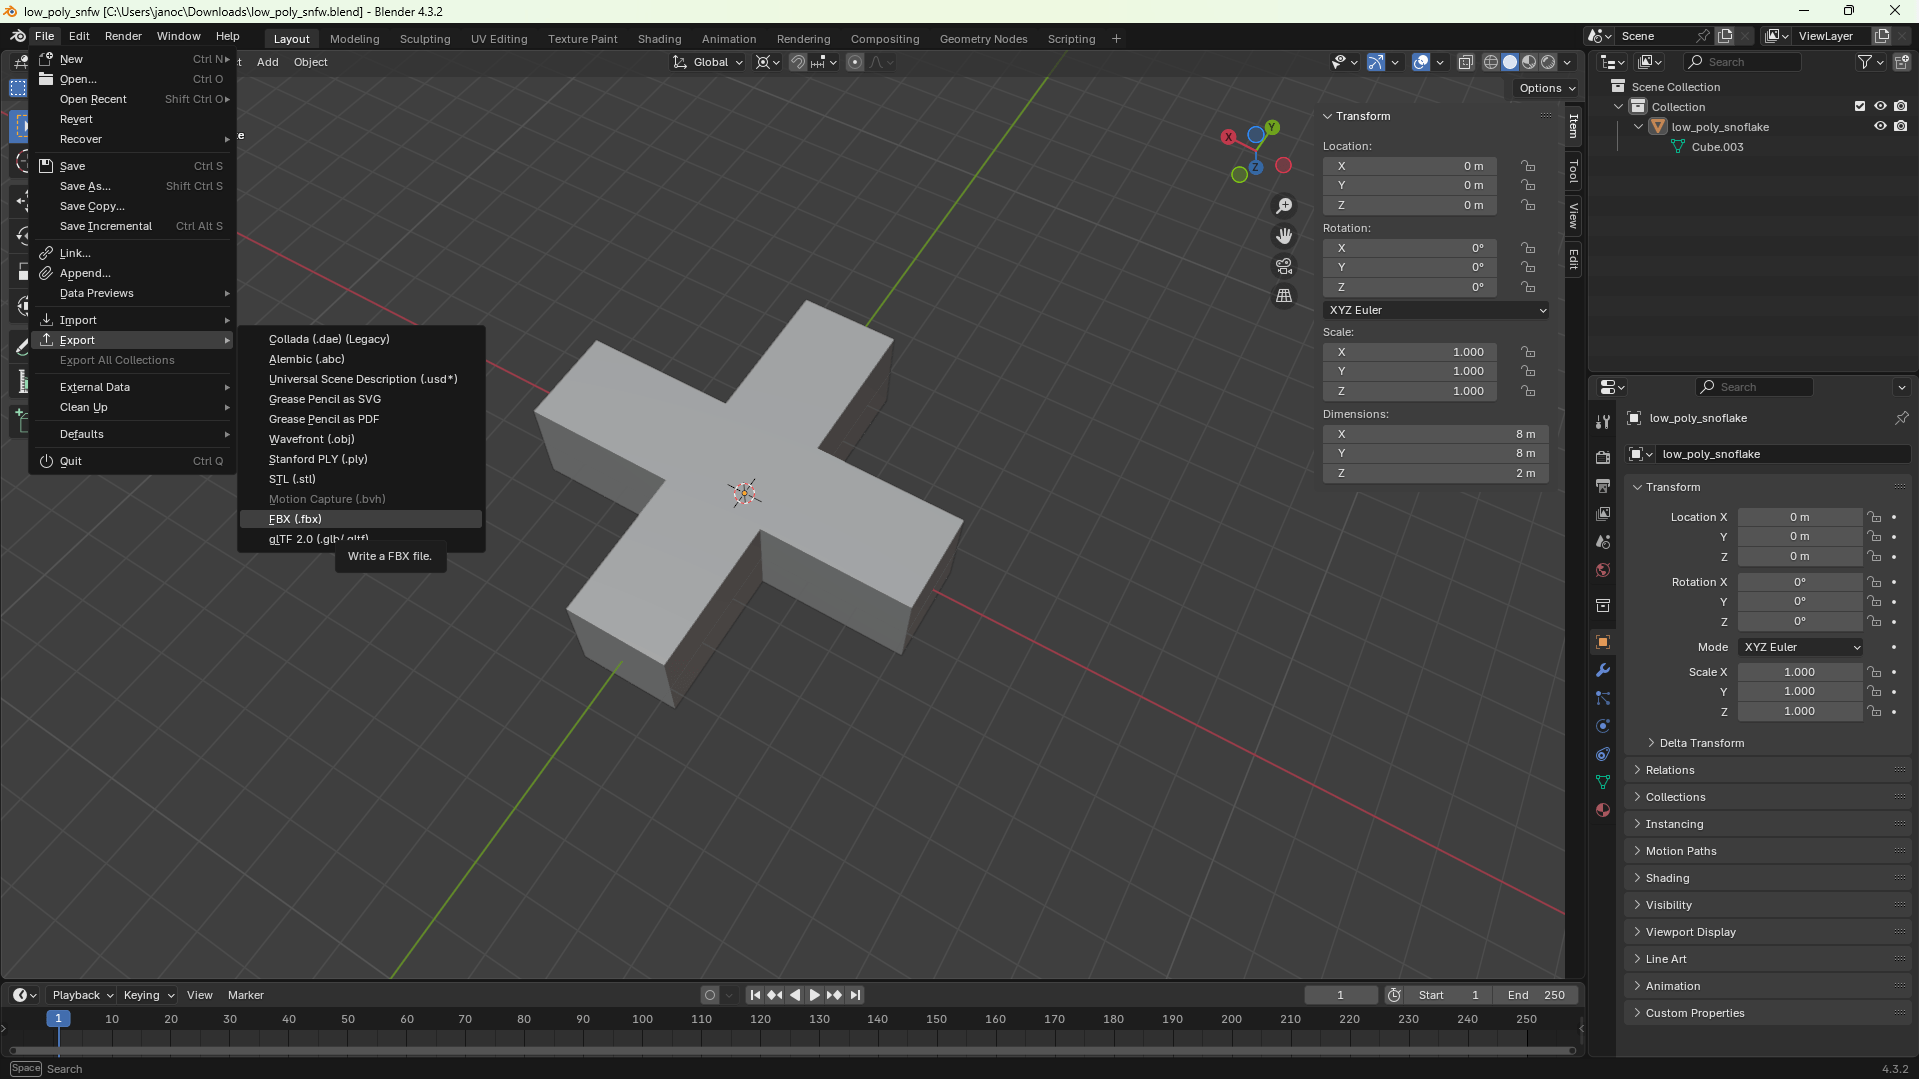Toggle the camera view icon
This screenshot has height=1079, width=1919.
coord(1284,266)
